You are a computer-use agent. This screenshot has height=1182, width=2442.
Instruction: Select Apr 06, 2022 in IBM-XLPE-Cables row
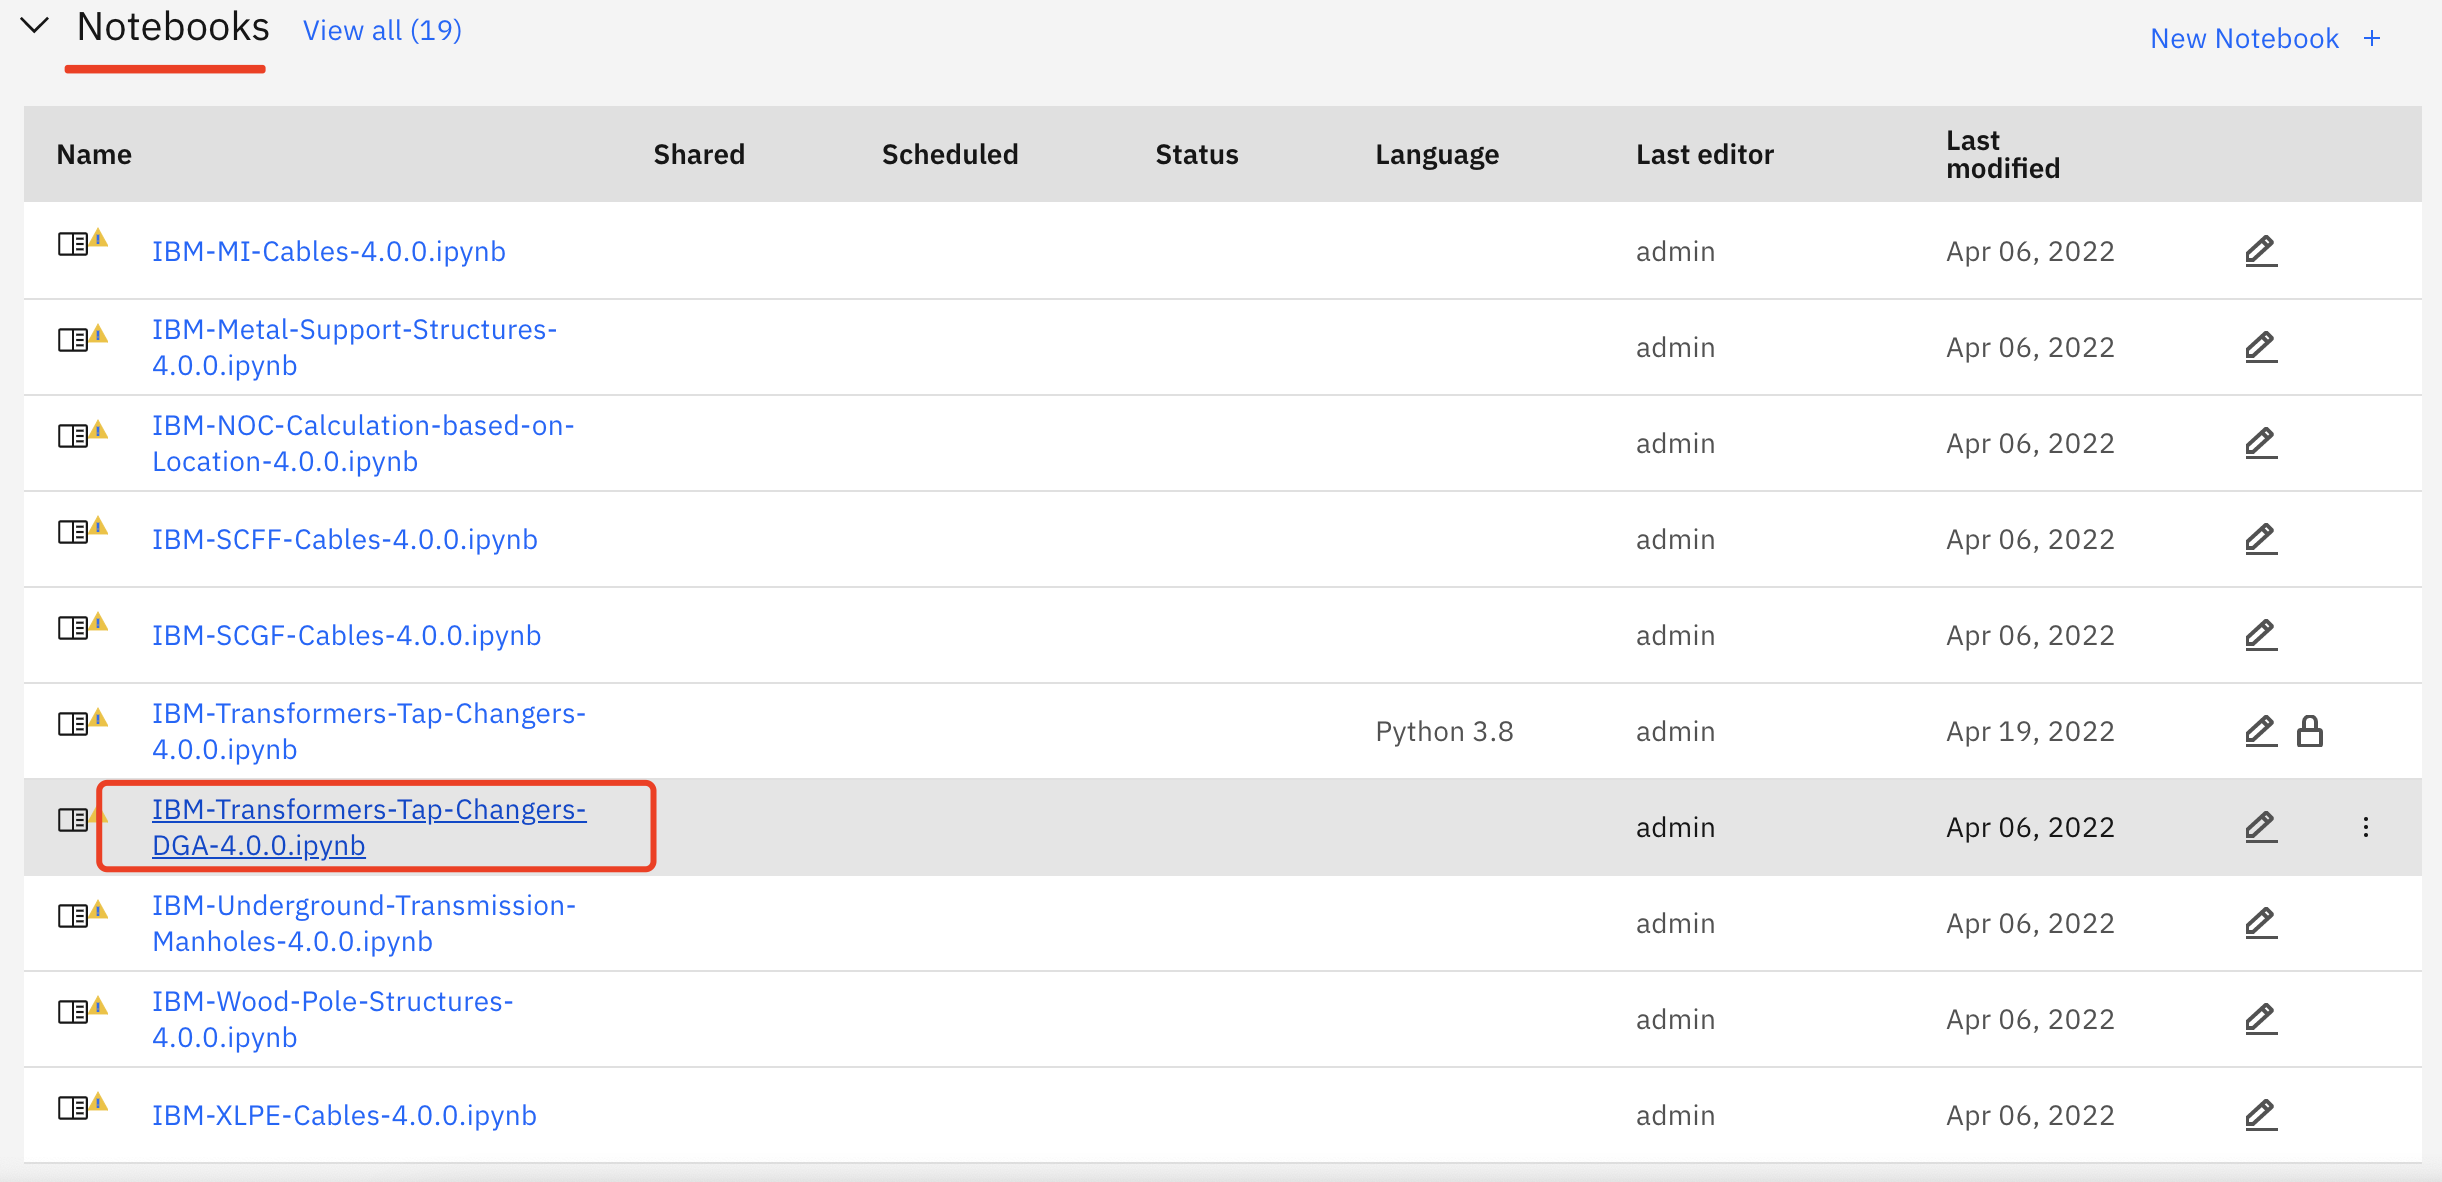[x=2030, y=1115]
